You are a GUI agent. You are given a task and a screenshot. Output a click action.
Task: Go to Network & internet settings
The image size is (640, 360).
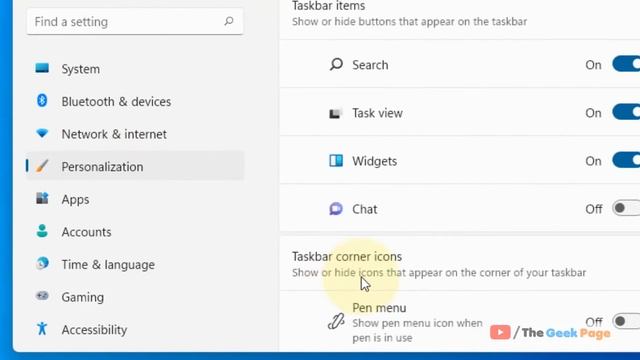click(x=135, y=134)
